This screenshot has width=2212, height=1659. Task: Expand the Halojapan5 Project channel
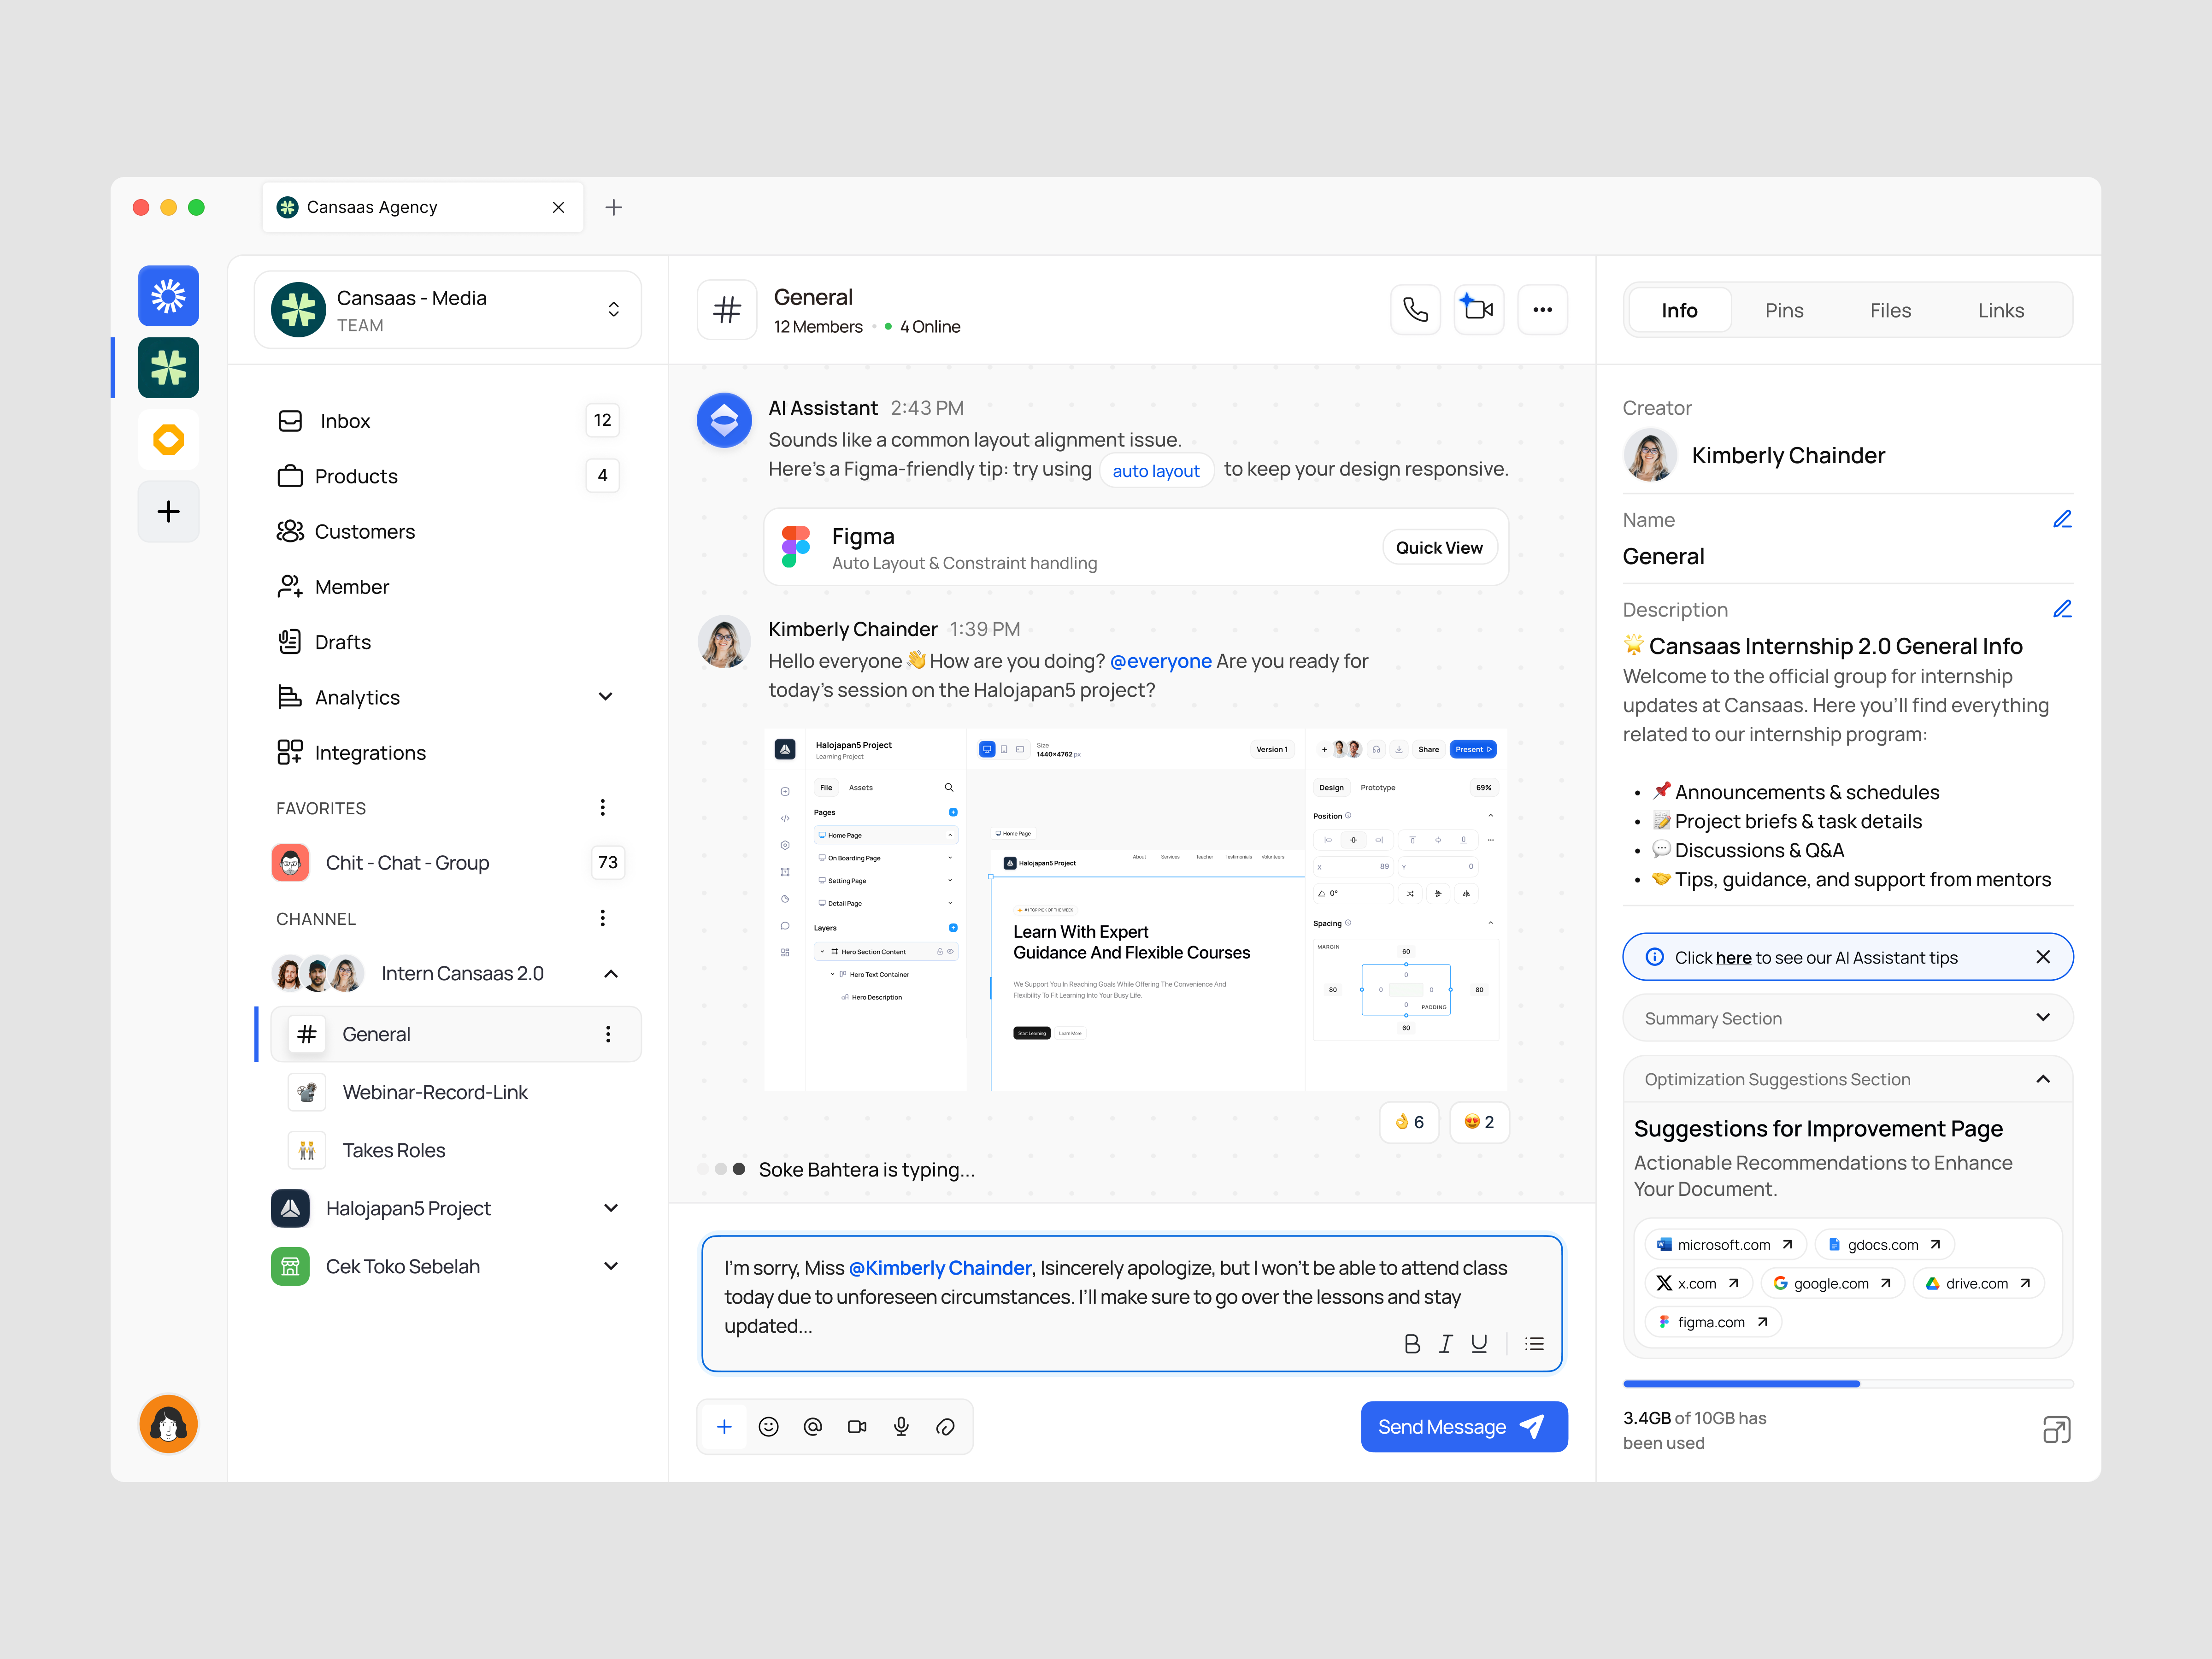pos(610,1208)
